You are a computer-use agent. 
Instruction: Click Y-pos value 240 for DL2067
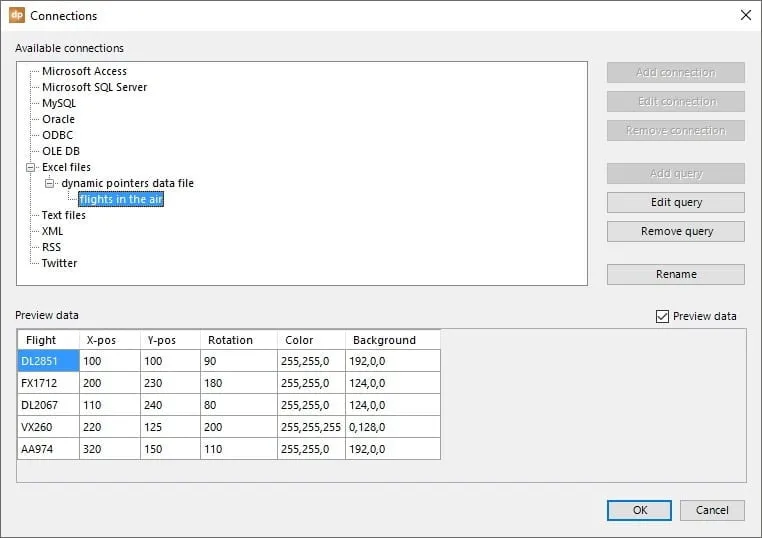click(171, 405)
